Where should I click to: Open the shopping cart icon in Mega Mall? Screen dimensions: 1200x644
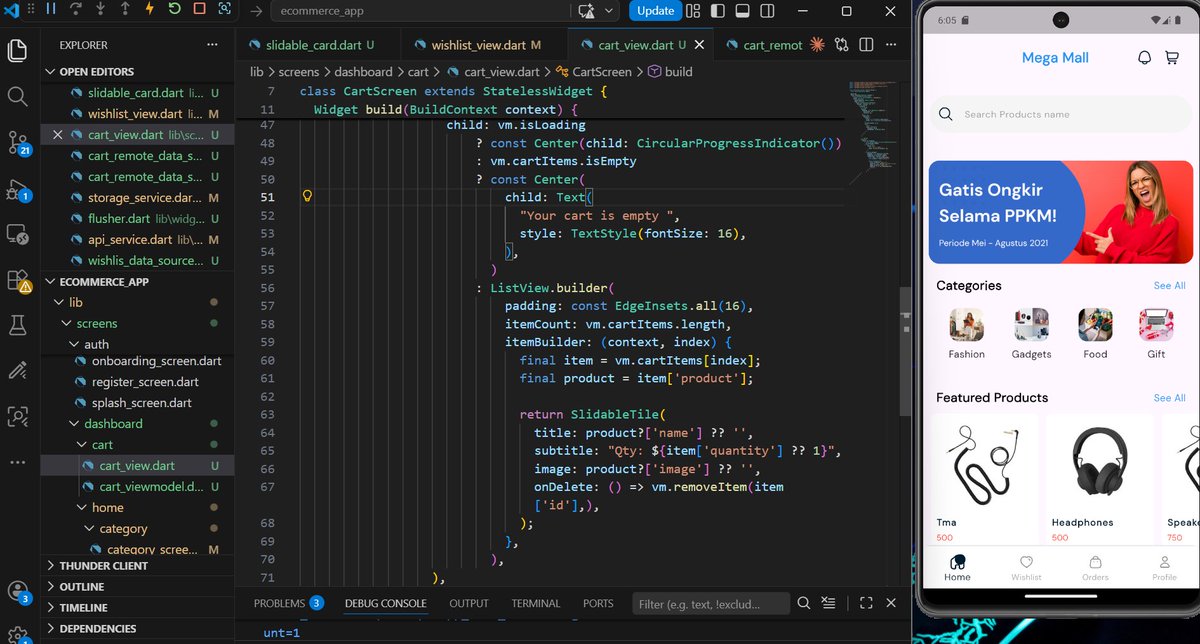pos(1172,57)
